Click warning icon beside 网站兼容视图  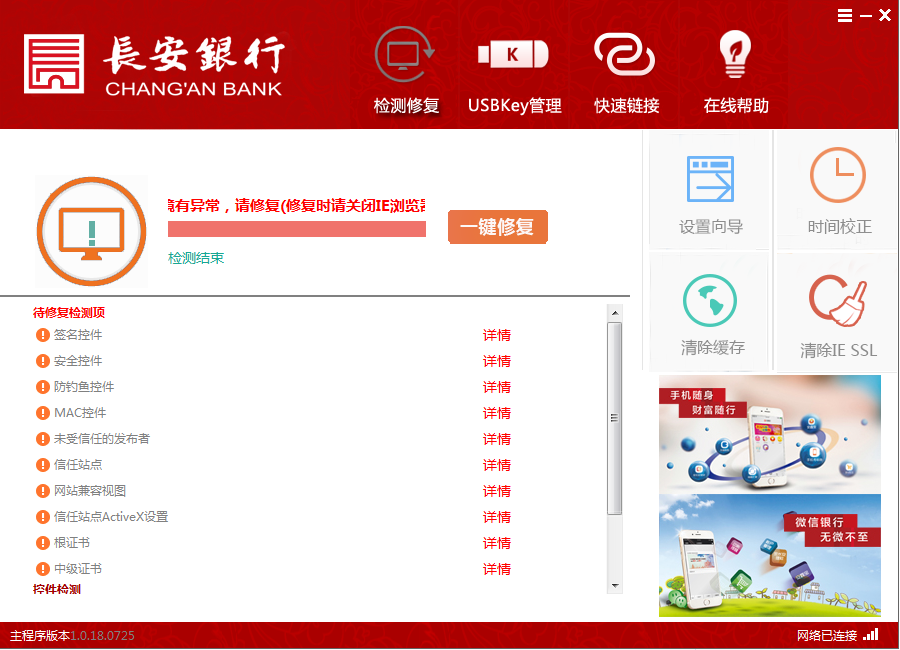[x=42, y=491]
